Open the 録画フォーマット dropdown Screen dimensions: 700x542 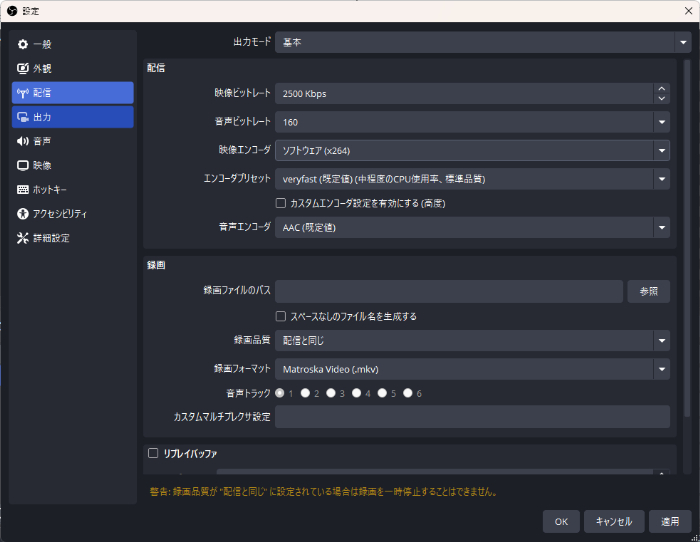[661, 369]
